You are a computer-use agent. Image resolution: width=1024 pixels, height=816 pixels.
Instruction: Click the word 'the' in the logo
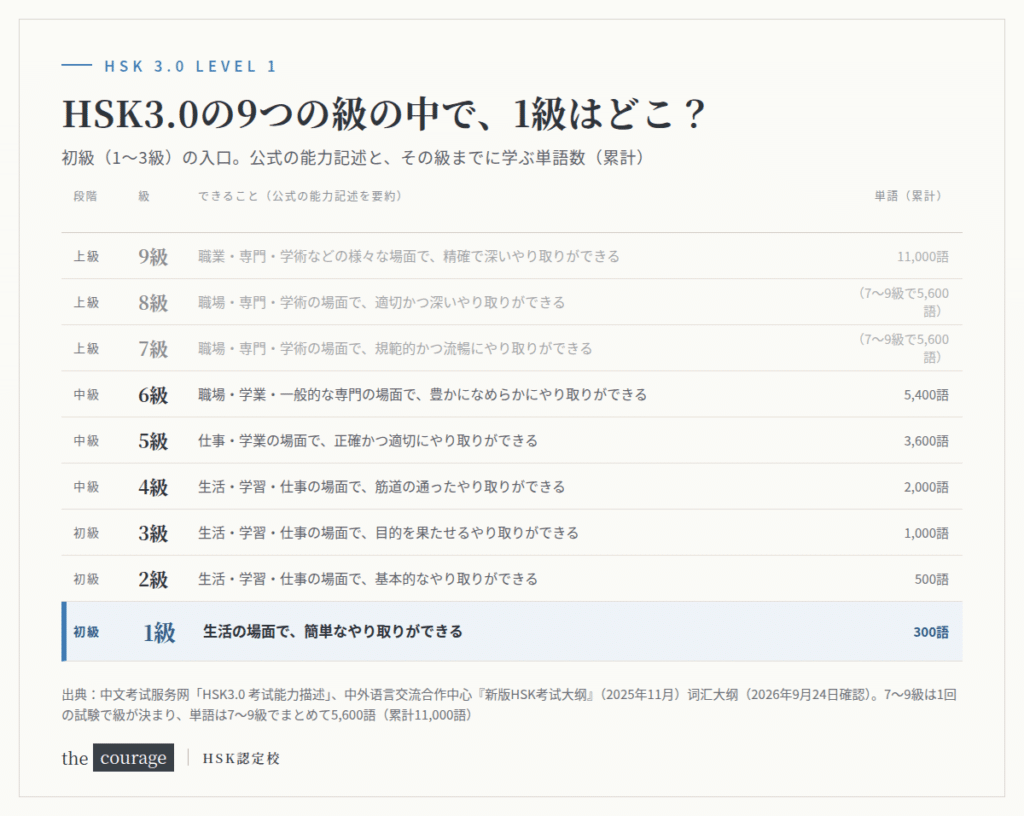coord(75,758)
